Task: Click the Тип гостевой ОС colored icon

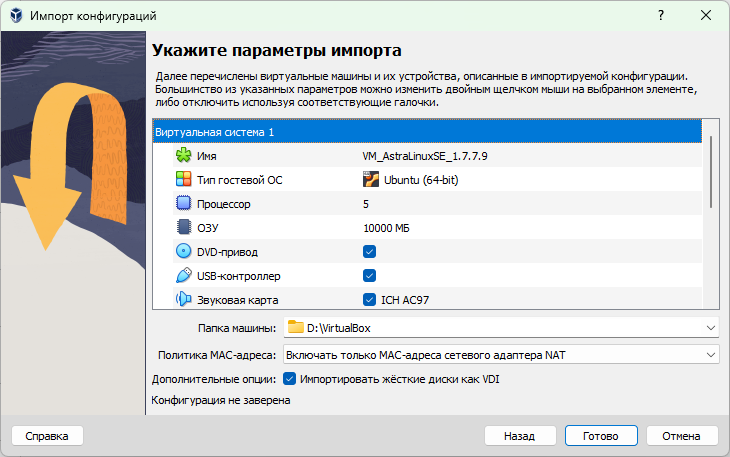Action: click(x=183, y=180)
